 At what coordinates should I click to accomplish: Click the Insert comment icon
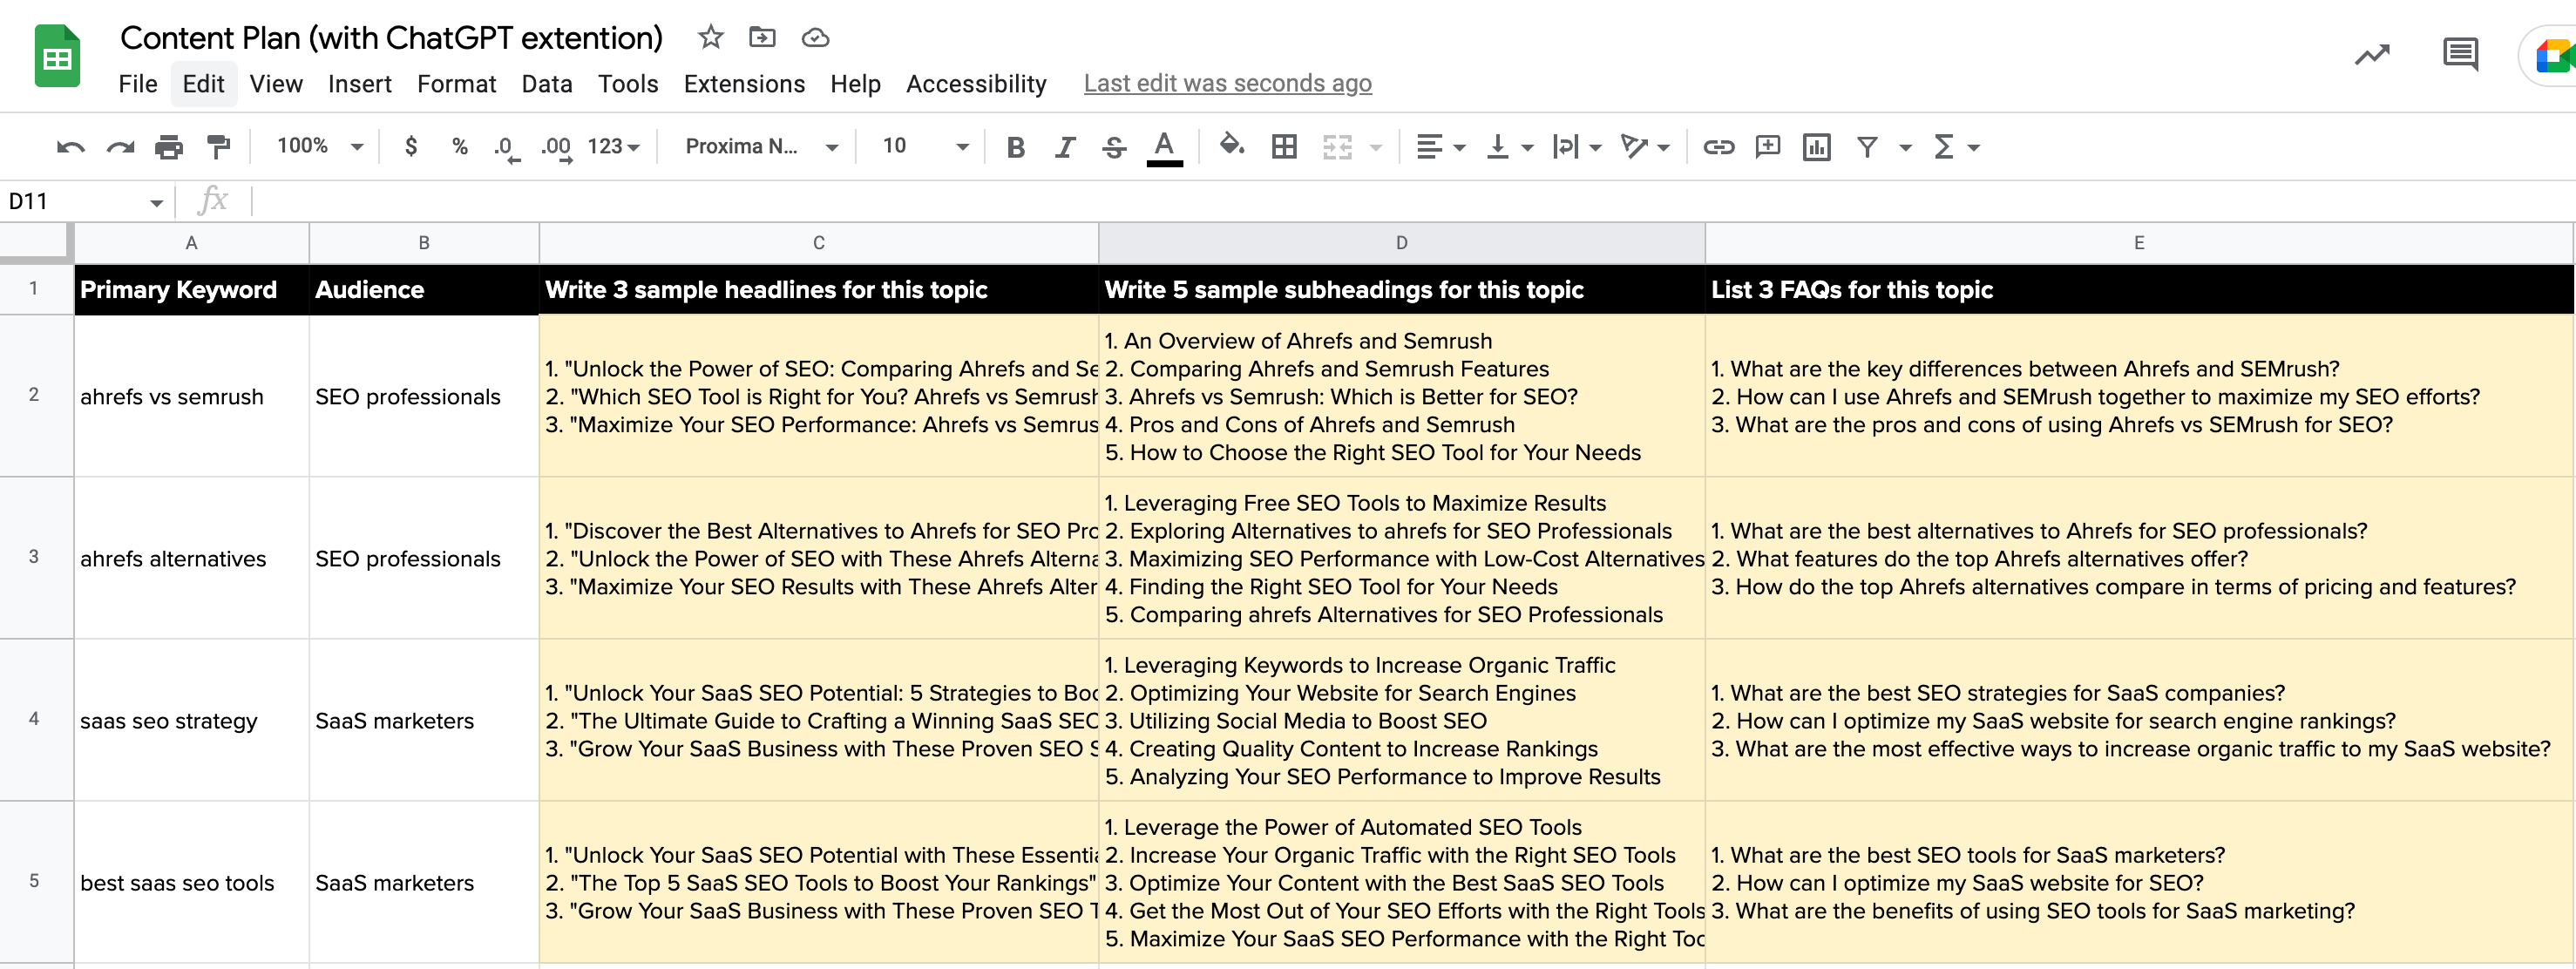pos(1768,147)
